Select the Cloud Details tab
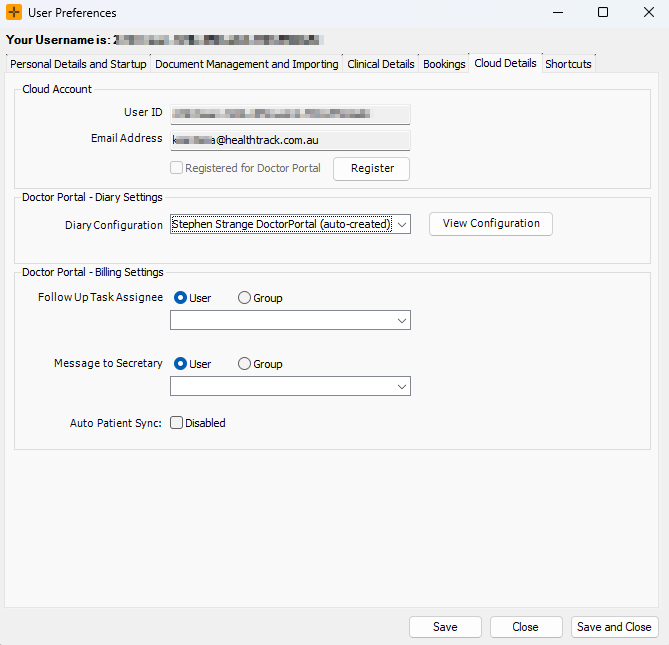 pyautogui.click(x=506, y=63)
